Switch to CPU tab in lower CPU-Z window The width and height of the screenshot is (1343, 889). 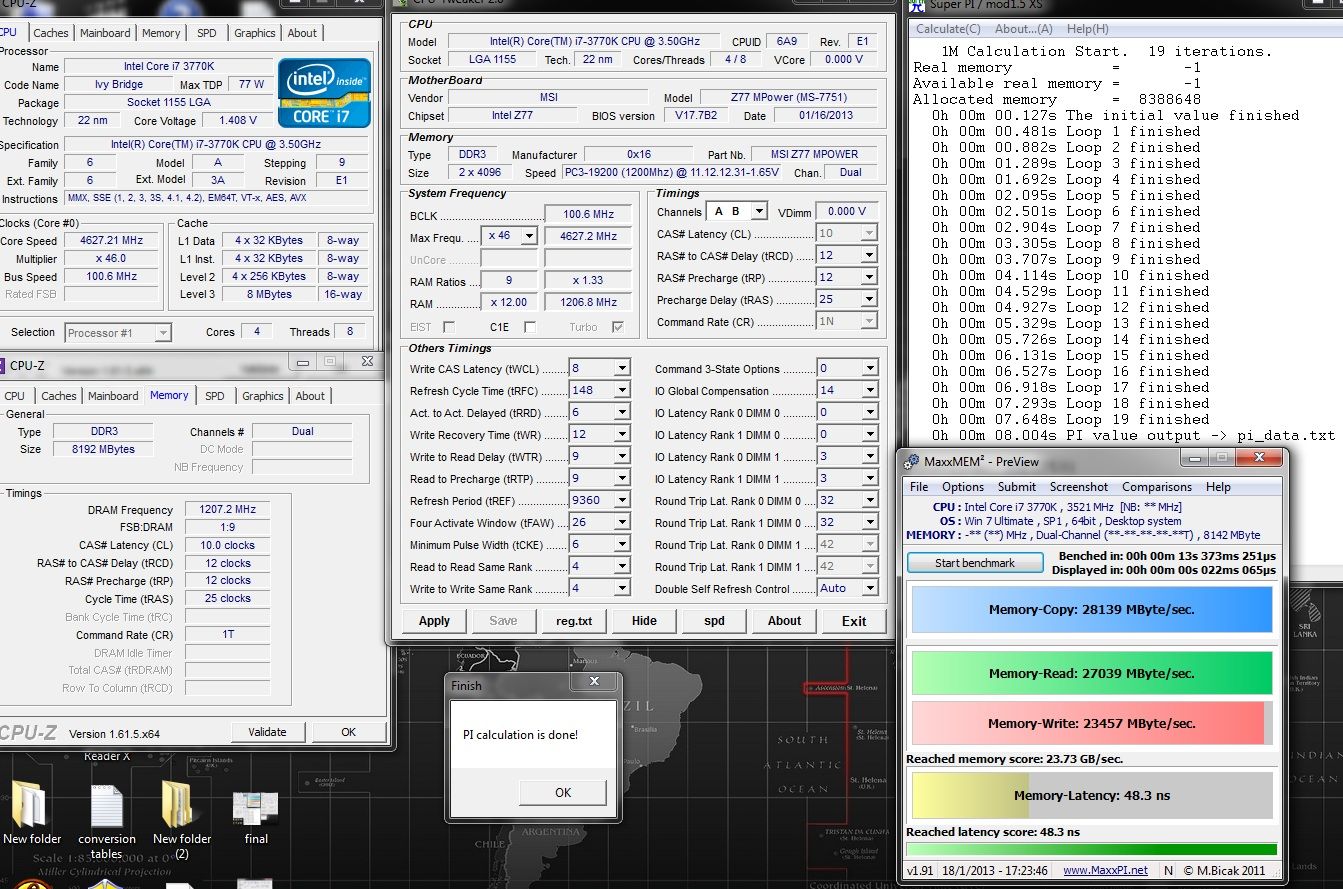coord(15,396)
